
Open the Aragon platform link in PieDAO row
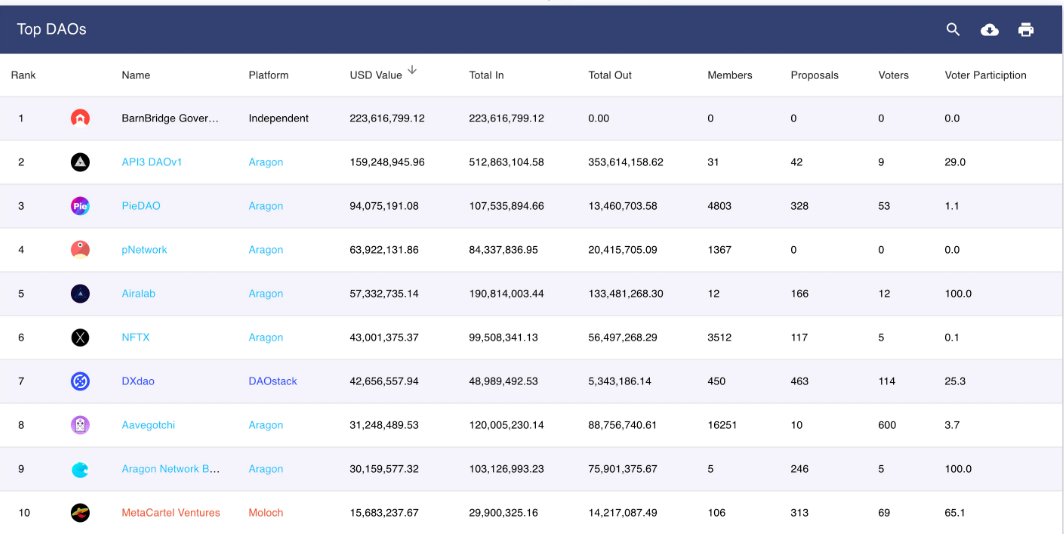[x=265, y=206]
